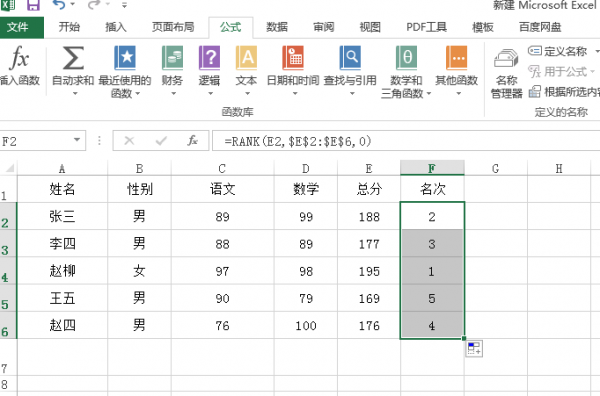Expand the Logical functions dropdown arrow
This screenshot has width=600, height=396.
pos(210,93)
